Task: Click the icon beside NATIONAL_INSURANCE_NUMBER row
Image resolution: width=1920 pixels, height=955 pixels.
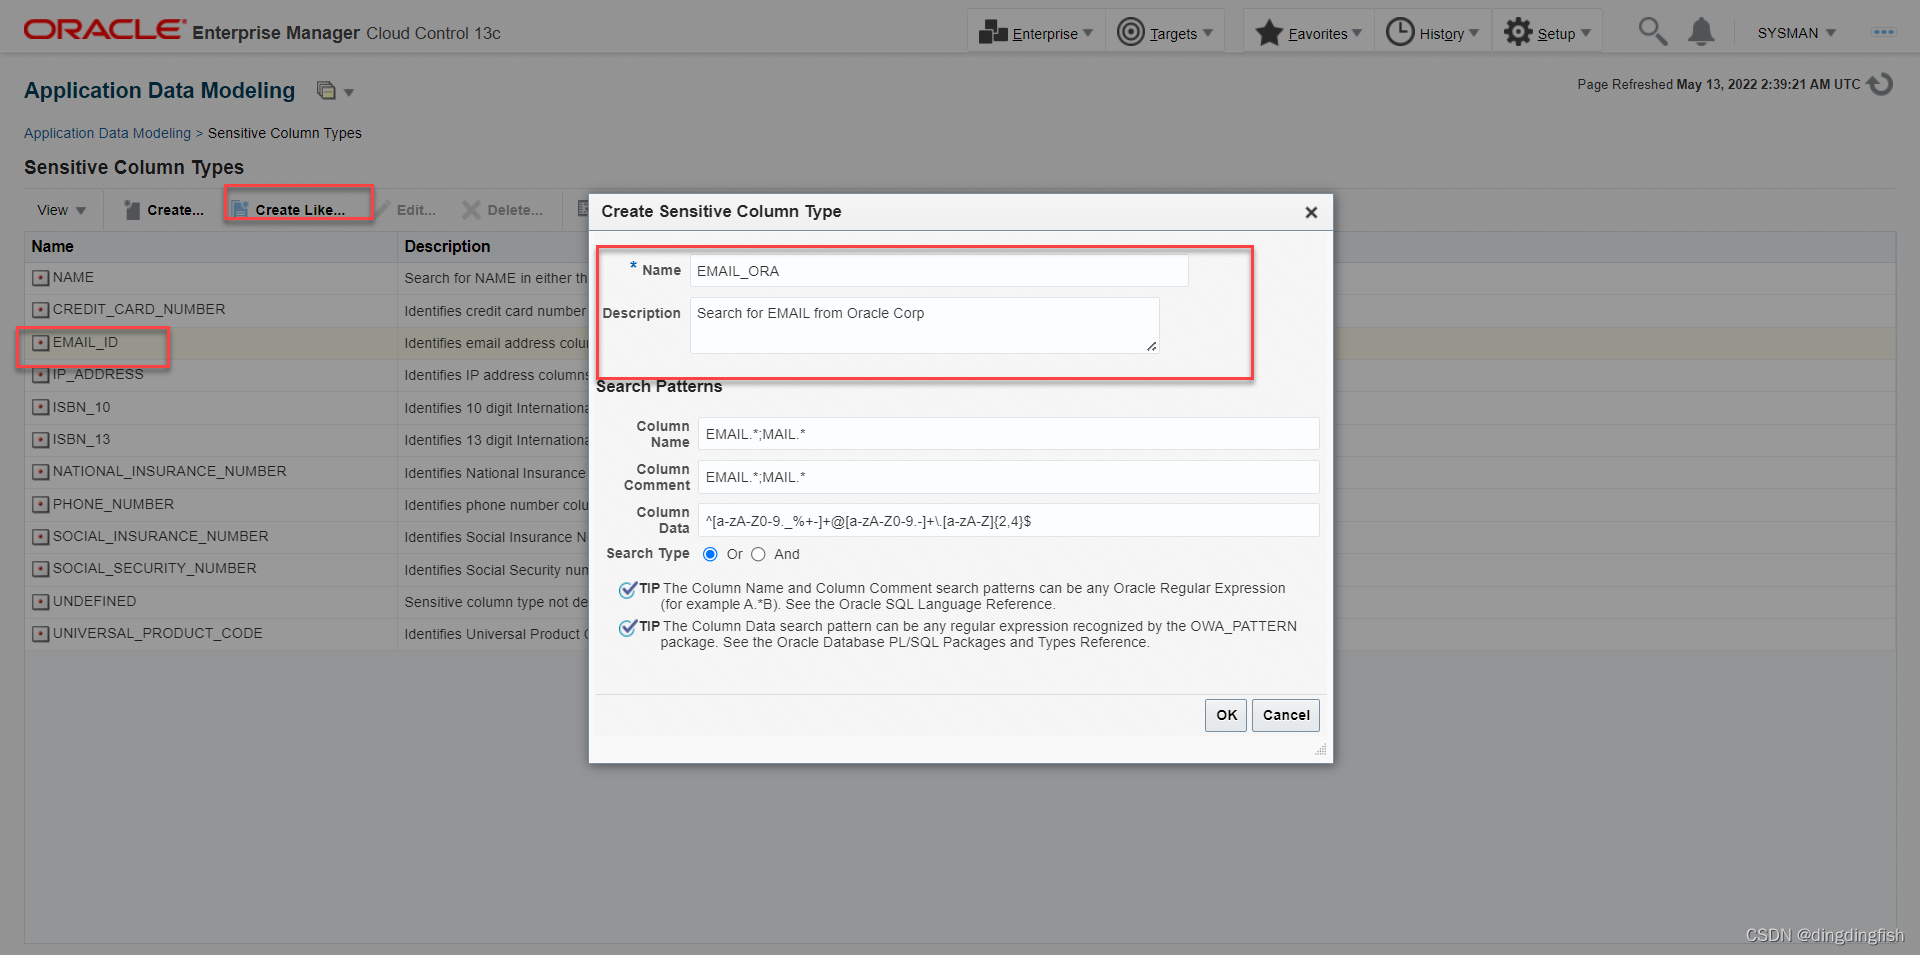Action: tap(40, 472)
